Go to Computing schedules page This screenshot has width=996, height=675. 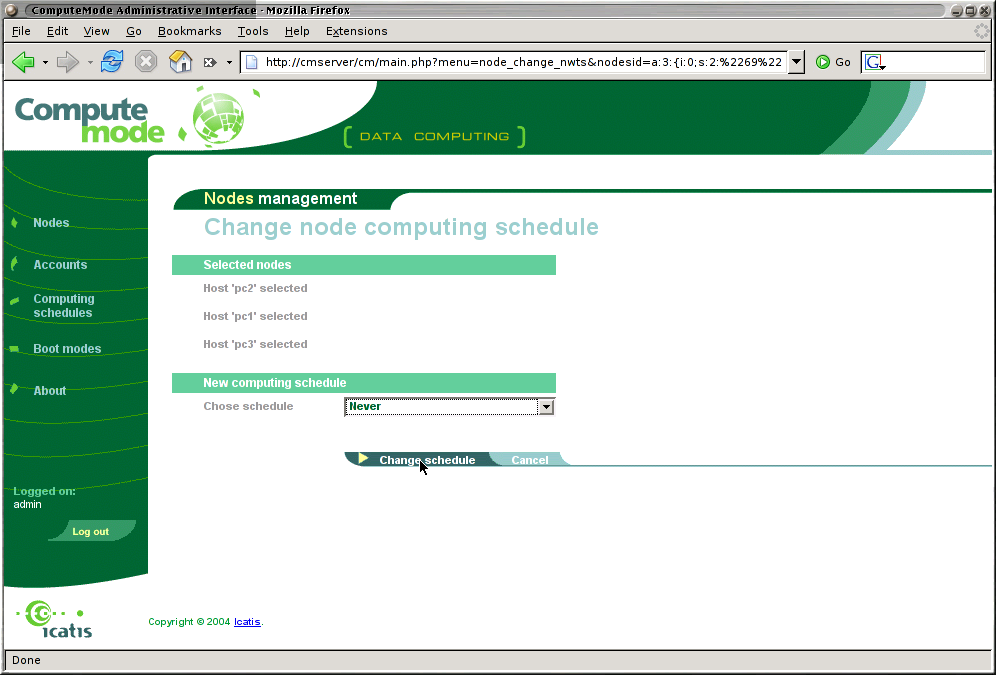point(64,305)
